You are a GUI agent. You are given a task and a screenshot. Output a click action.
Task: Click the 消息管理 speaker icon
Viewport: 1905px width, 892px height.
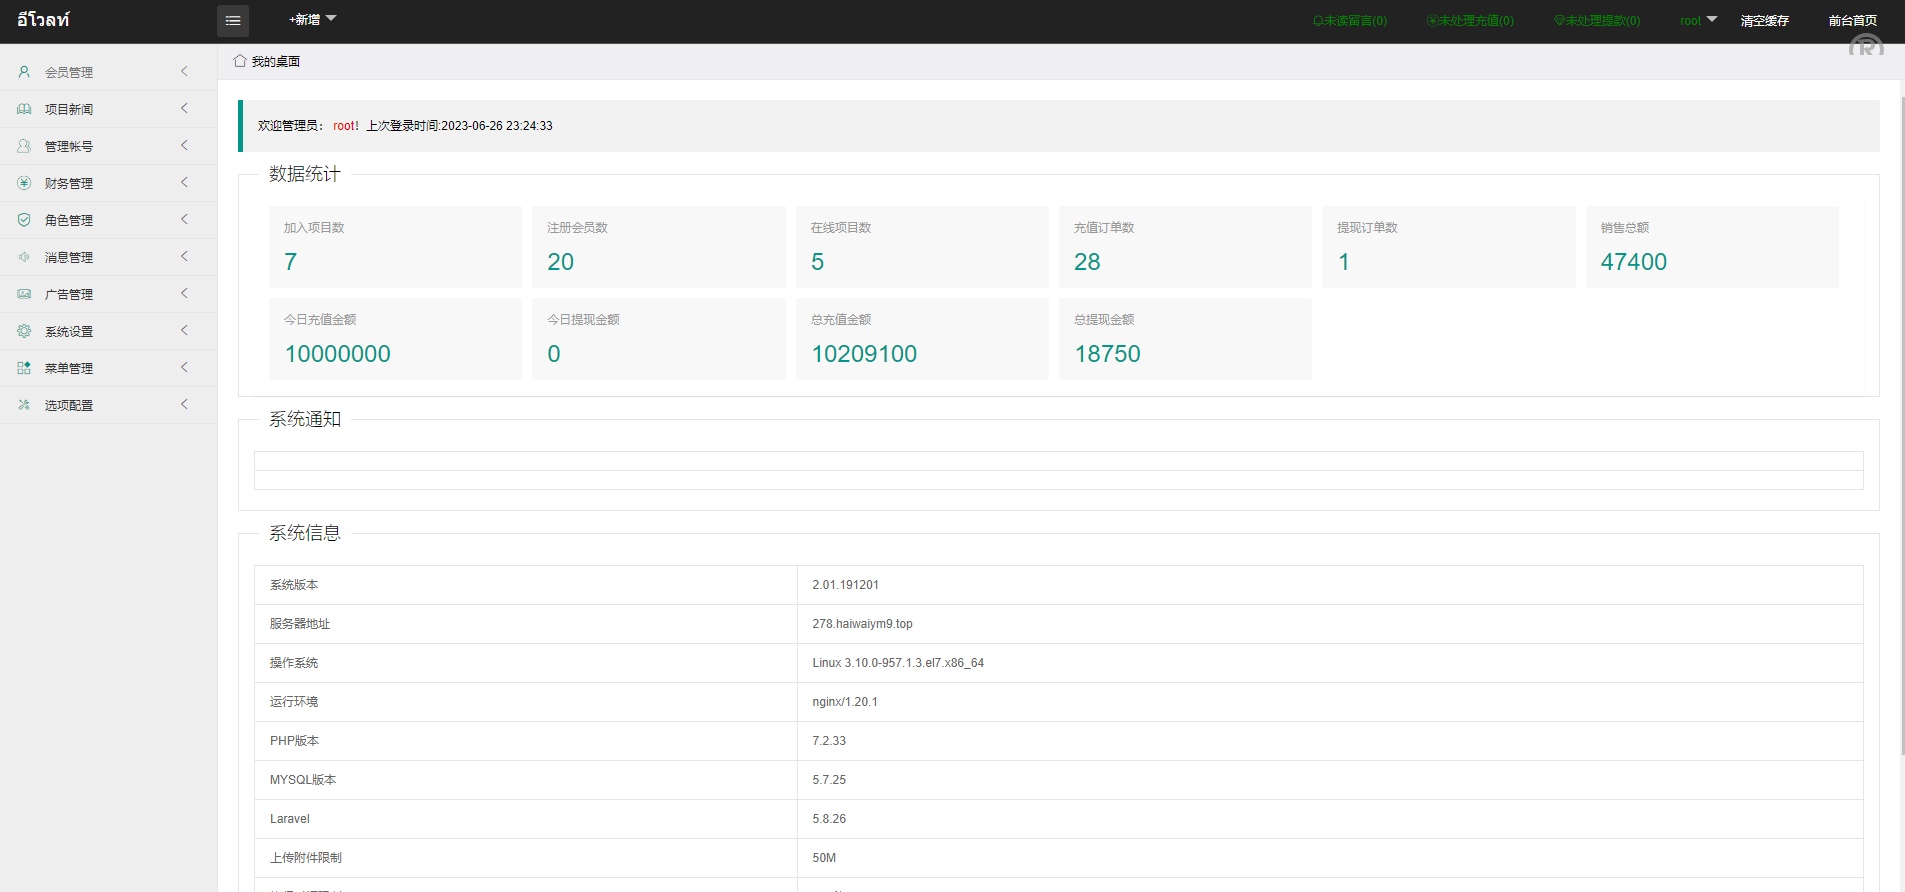24,257
